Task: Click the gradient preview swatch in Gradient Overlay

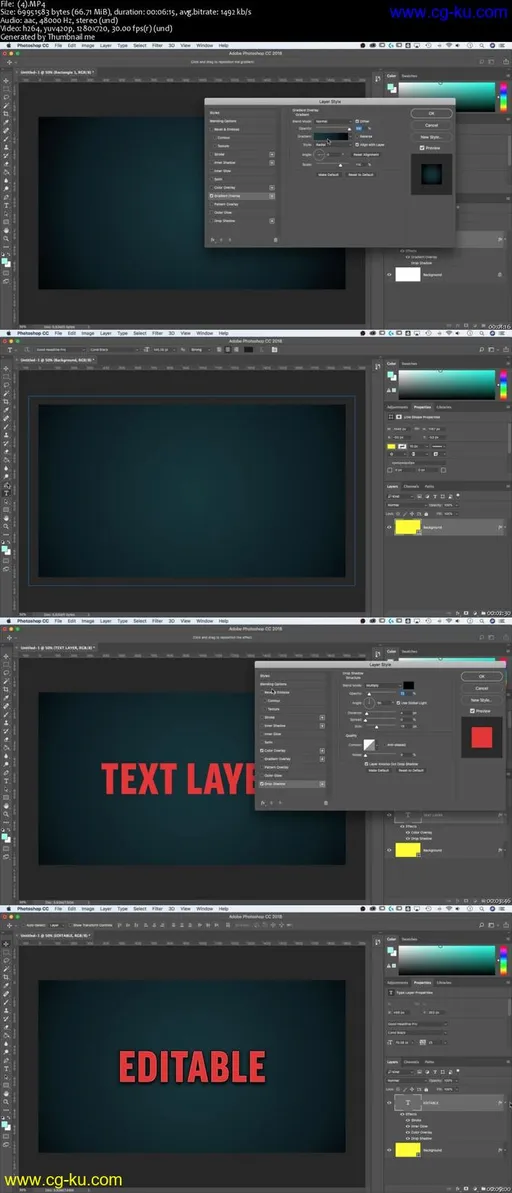Action: [330, 136]
